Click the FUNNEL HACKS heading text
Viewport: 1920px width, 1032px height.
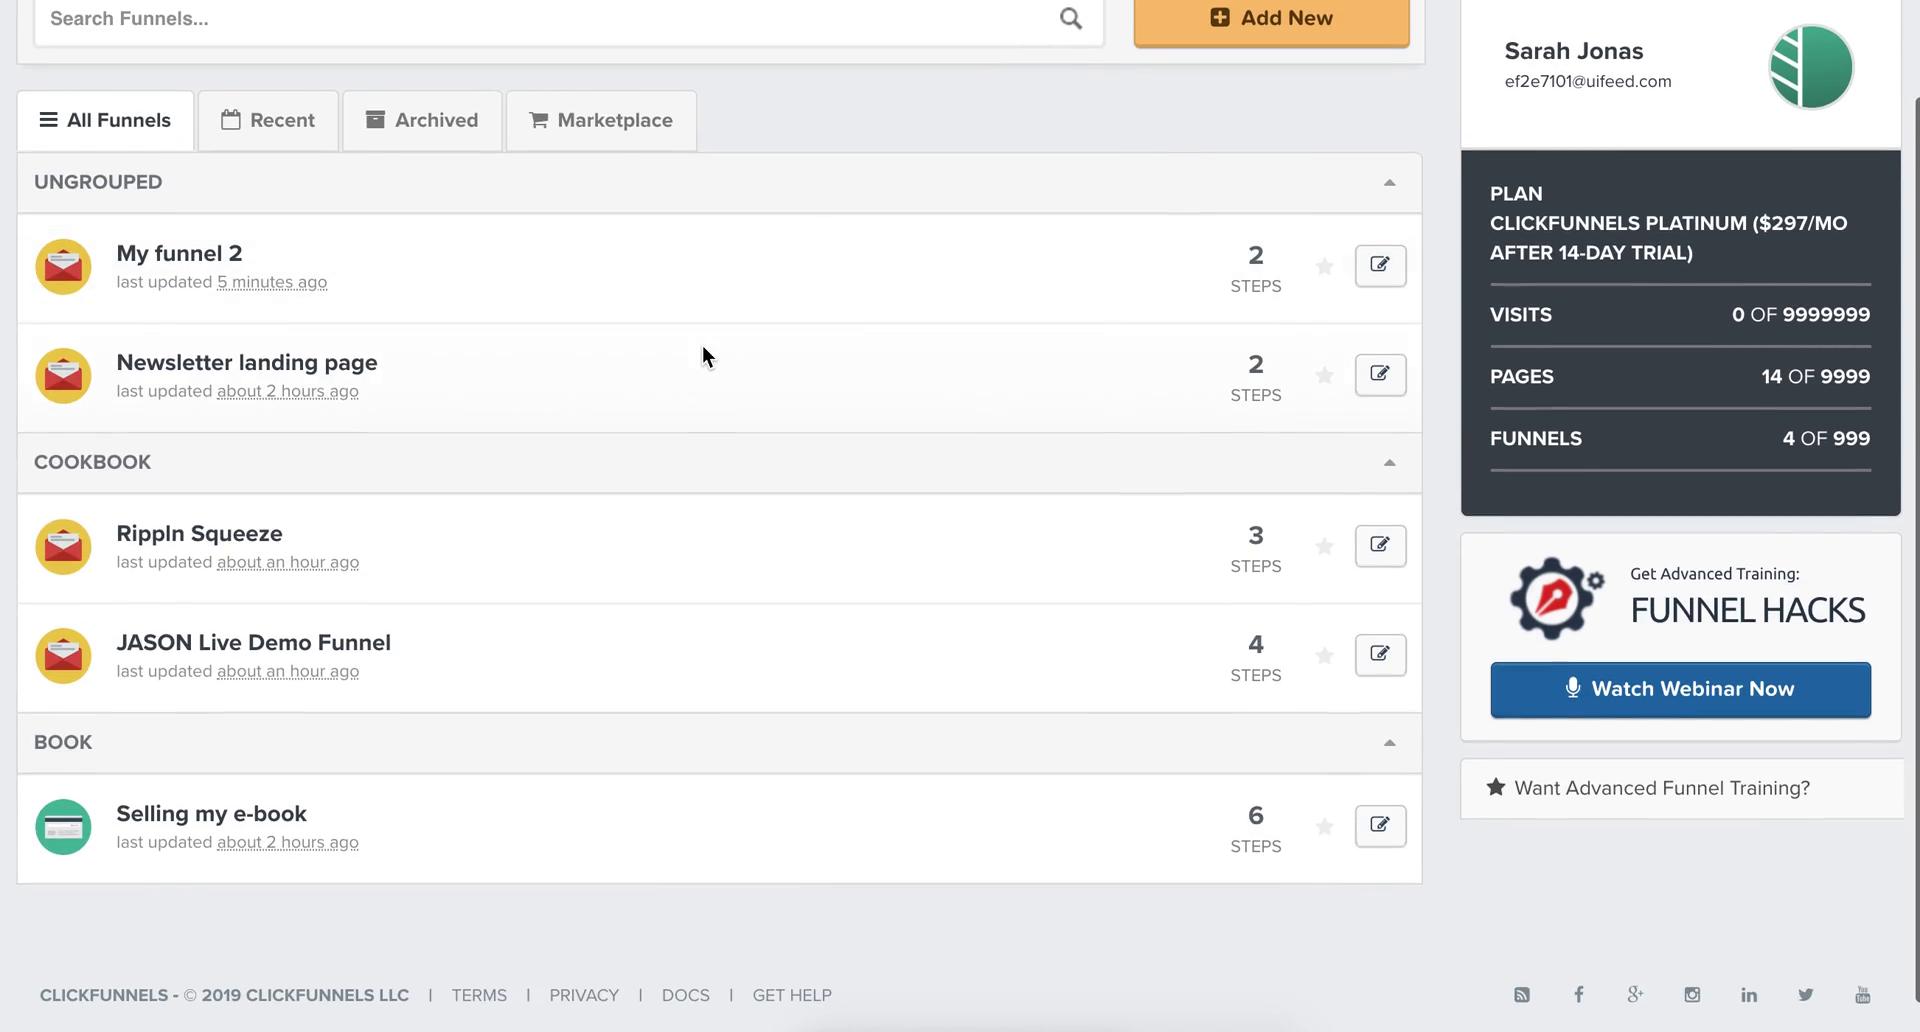click(x=1747, y=610)
